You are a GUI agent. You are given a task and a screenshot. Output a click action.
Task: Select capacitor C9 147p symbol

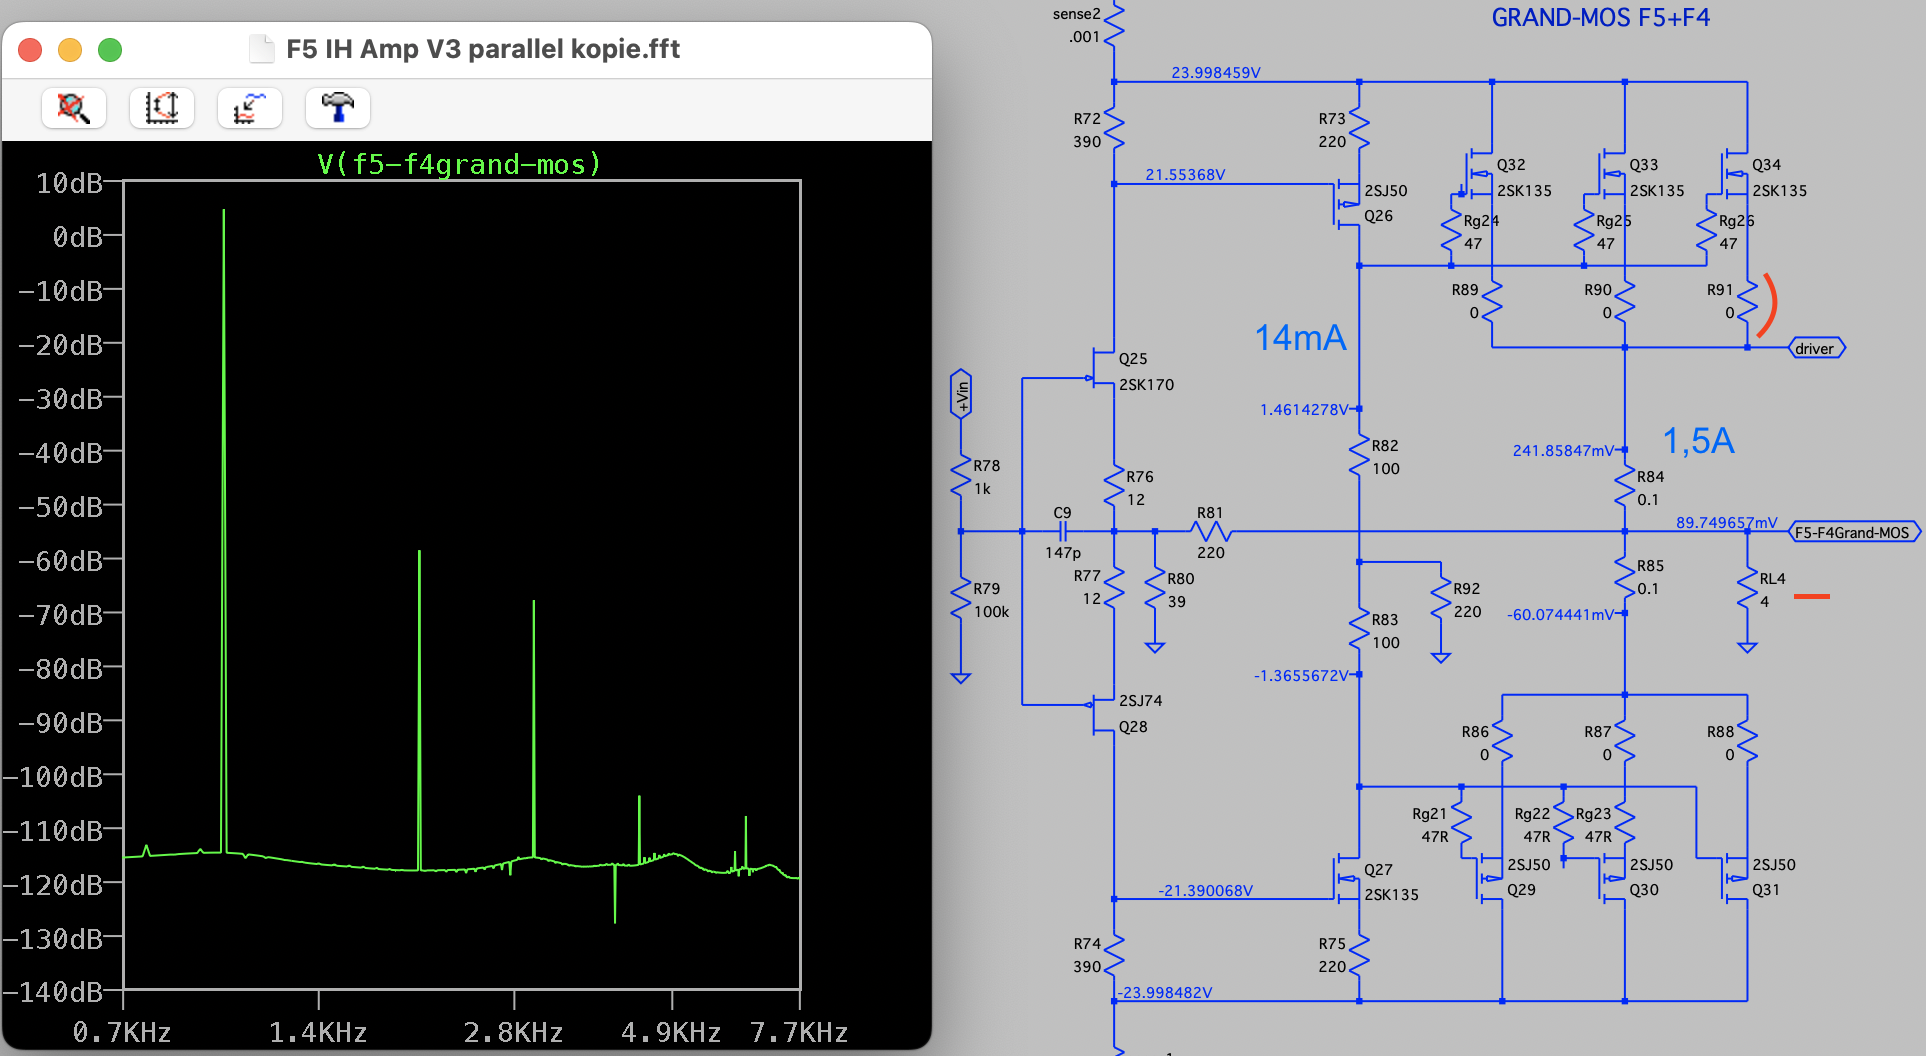click(x=1063, y=531)
